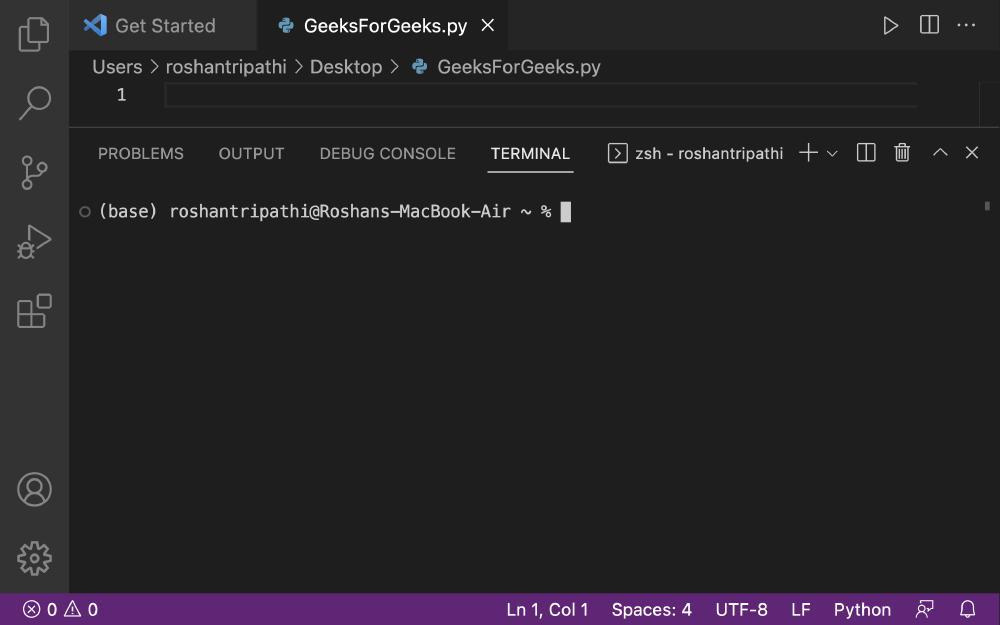Screen dimensions: 1000x625
Task: Kill the terminal with trash icon
Action: tap(902, 153)
